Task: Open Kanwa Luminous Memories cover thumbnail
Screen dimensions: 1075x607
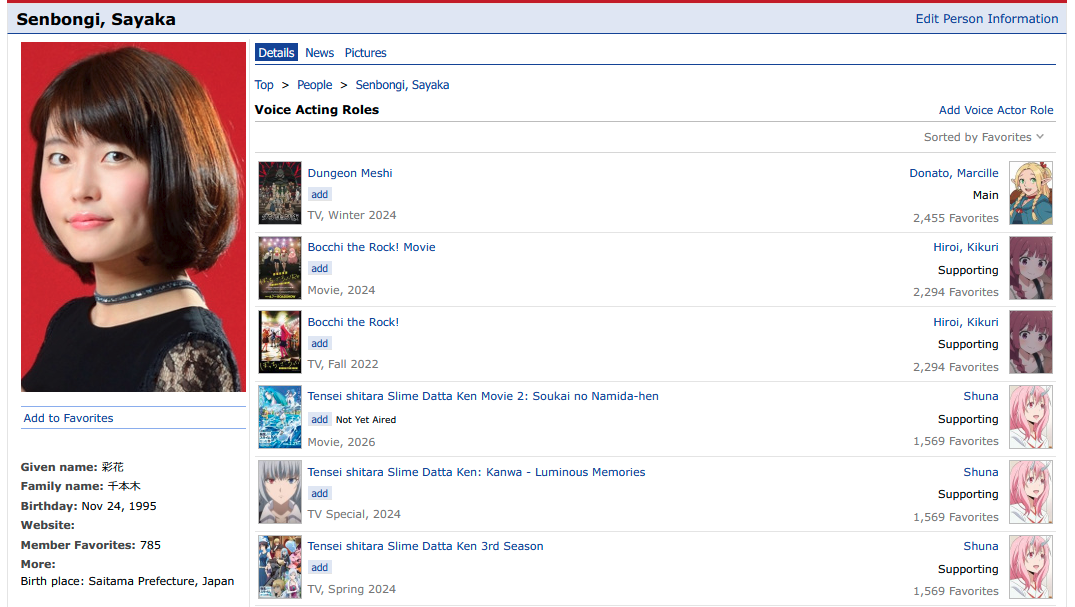Action: [x=280, y=492]
